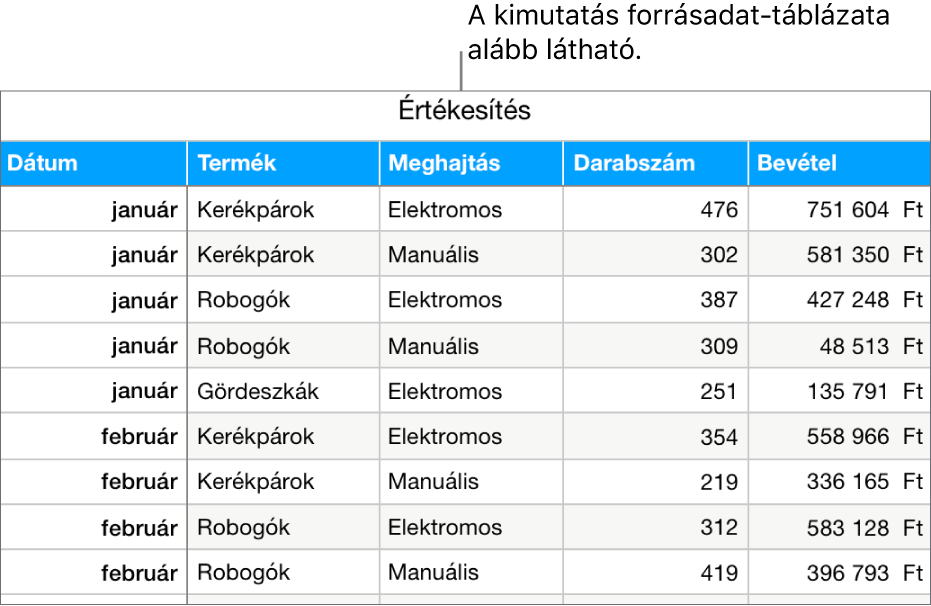Screen dimensions: 931x606
Task: Select the Termék column header
Action: tap(236, 163)
